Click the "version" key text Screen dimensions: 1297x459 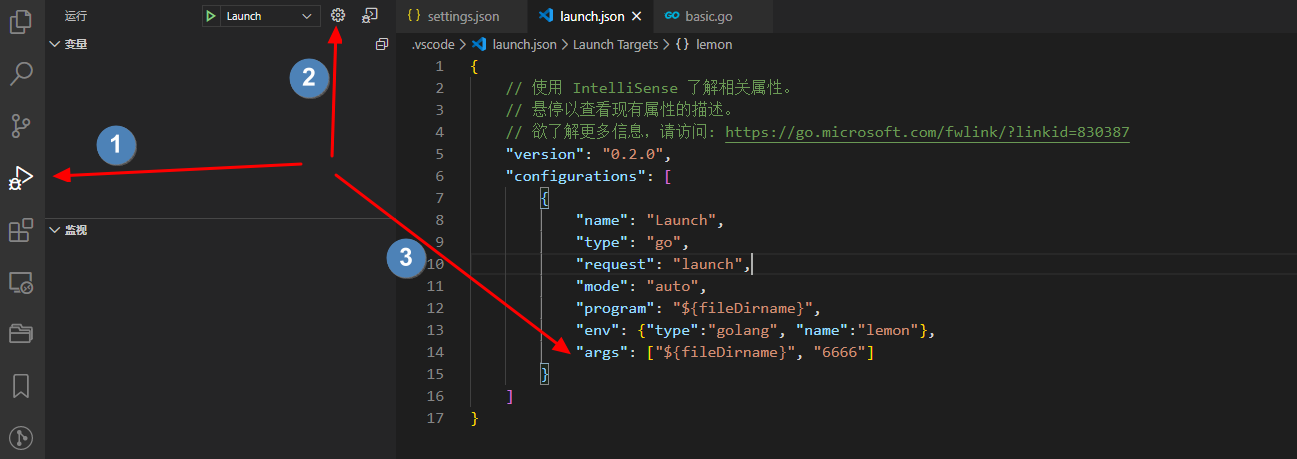(544, 154)
